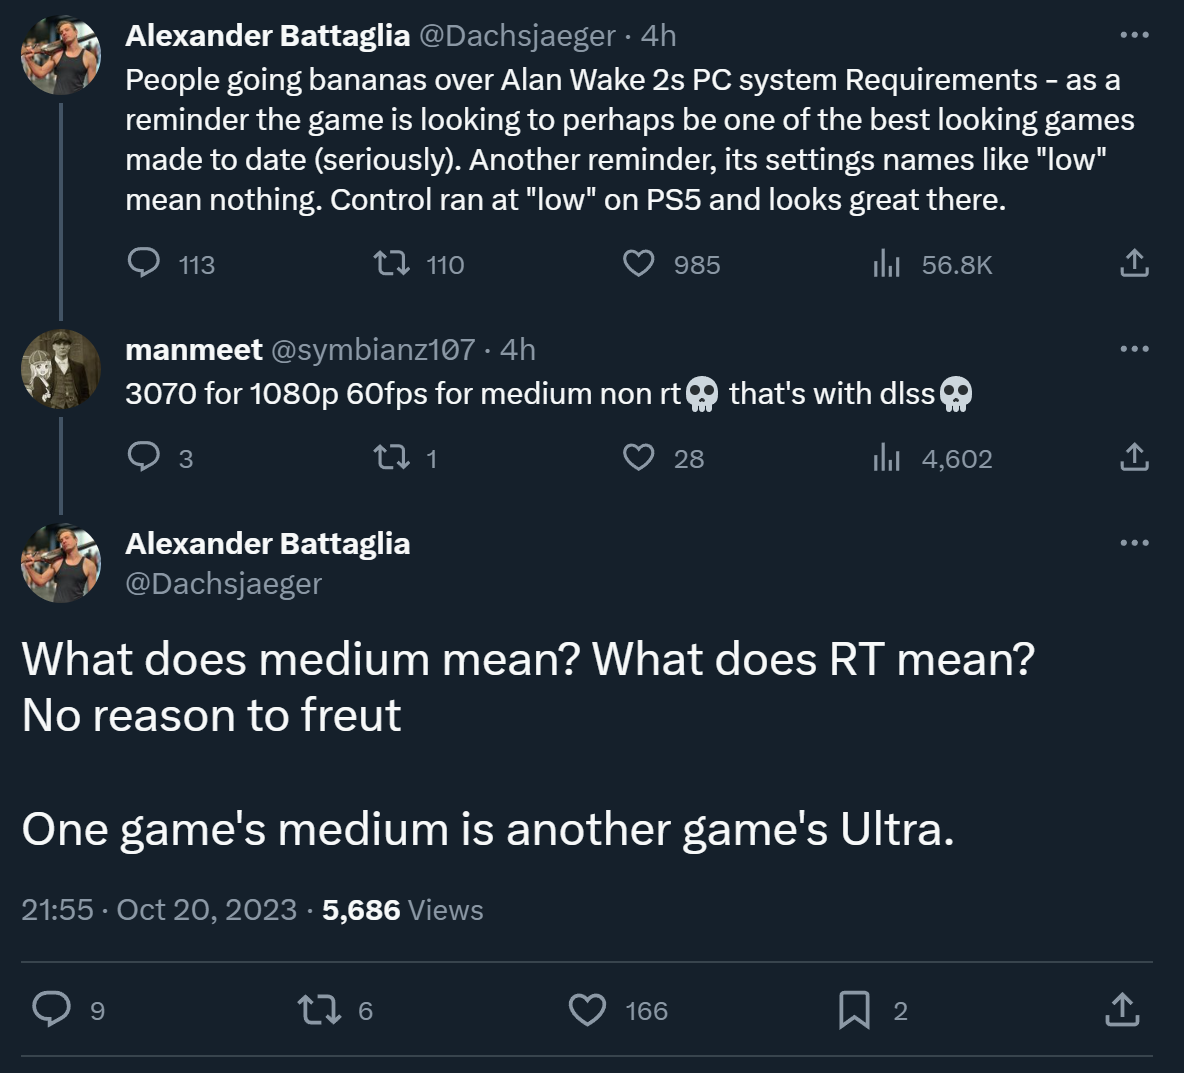Like the tweet with 985 likes
This screenshot has height=1073, width=1184.
pyautogui.click(x=639, y=264)
